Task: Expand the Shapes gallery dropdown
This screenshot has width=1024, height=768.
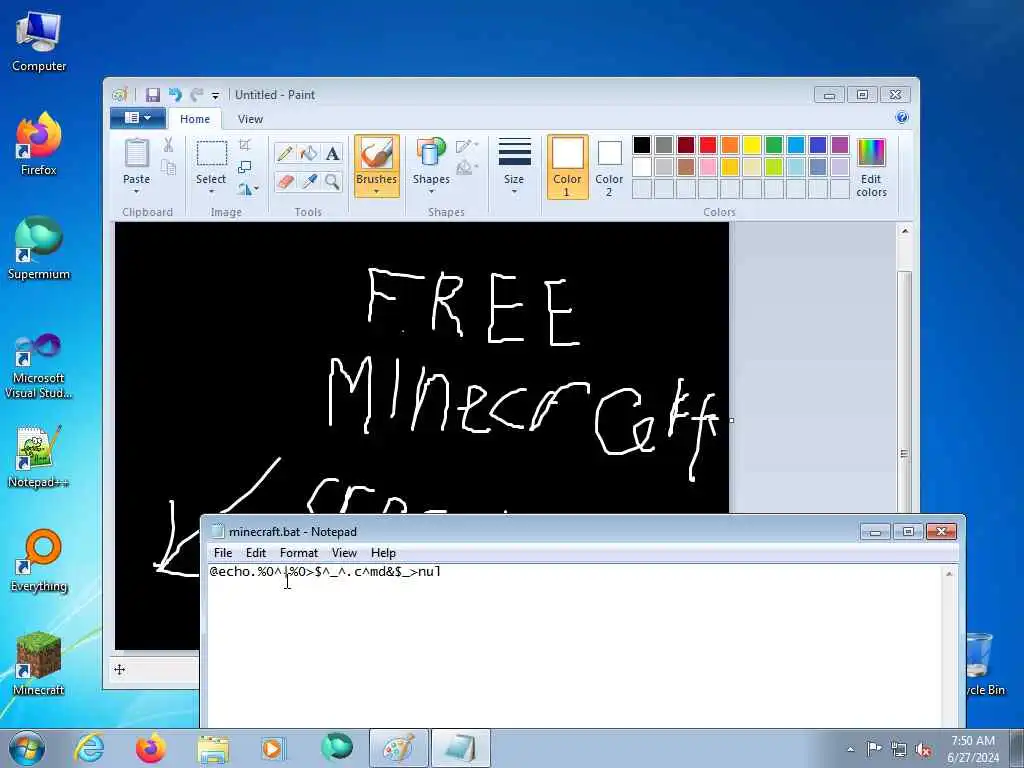Action: [x=431, y=192]
